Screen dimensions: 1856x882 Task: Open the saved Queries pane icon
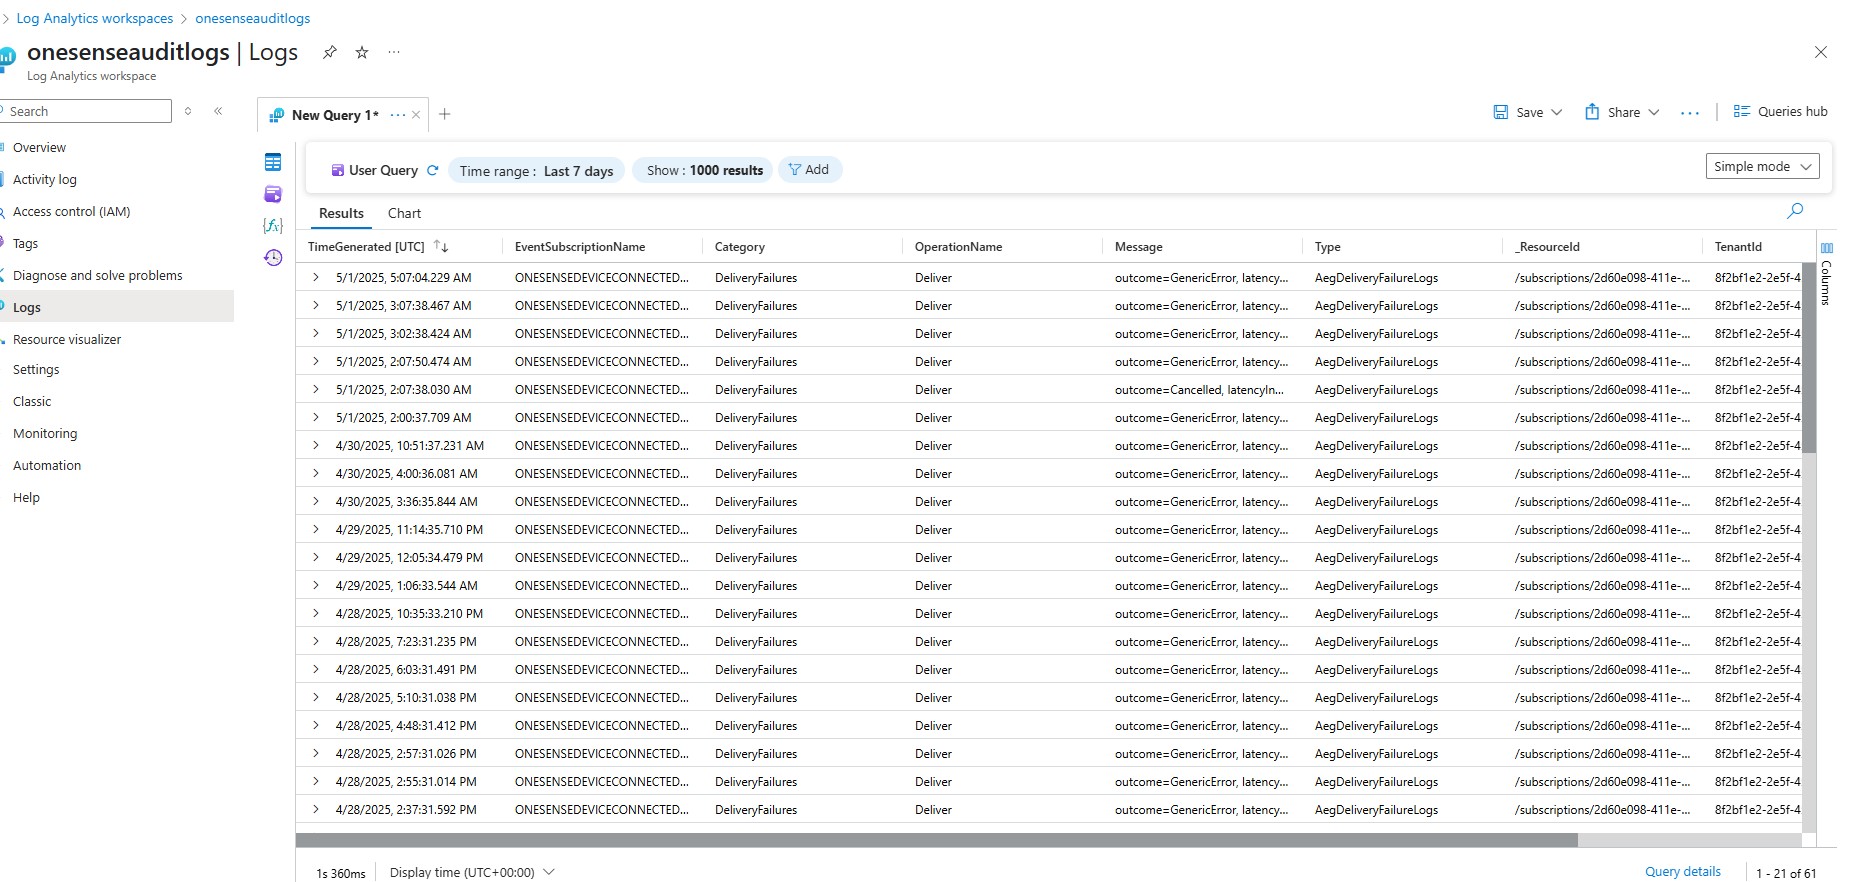click(x=273, y=194)
